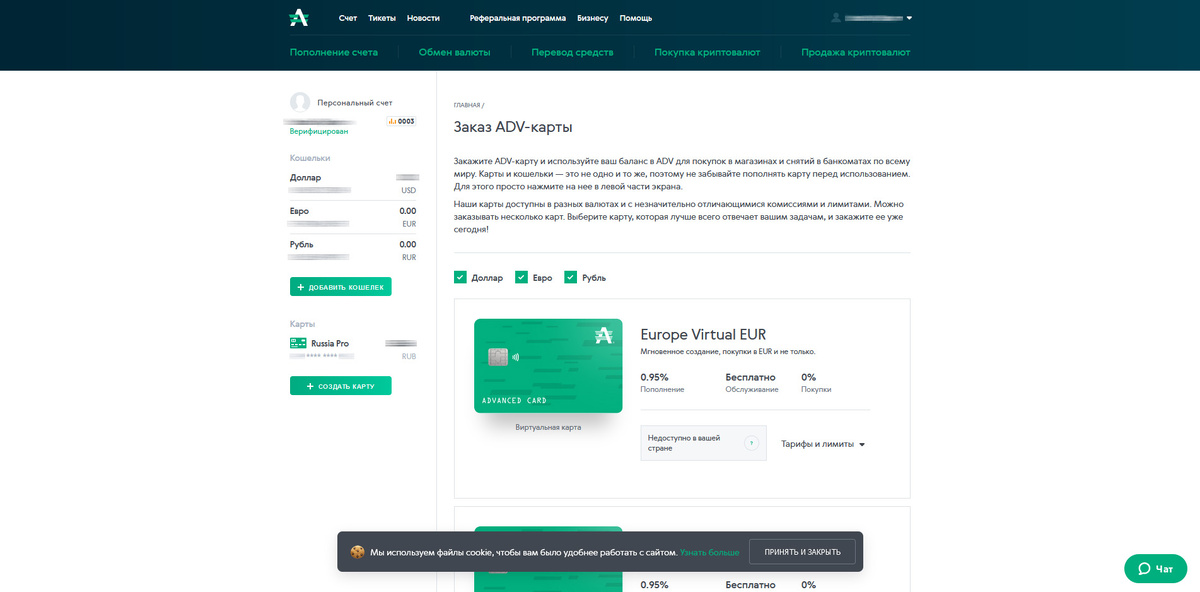Select Обмен валюты tab
The height and width of the screenshot is (592, 1200).
[x=455, y=52]
